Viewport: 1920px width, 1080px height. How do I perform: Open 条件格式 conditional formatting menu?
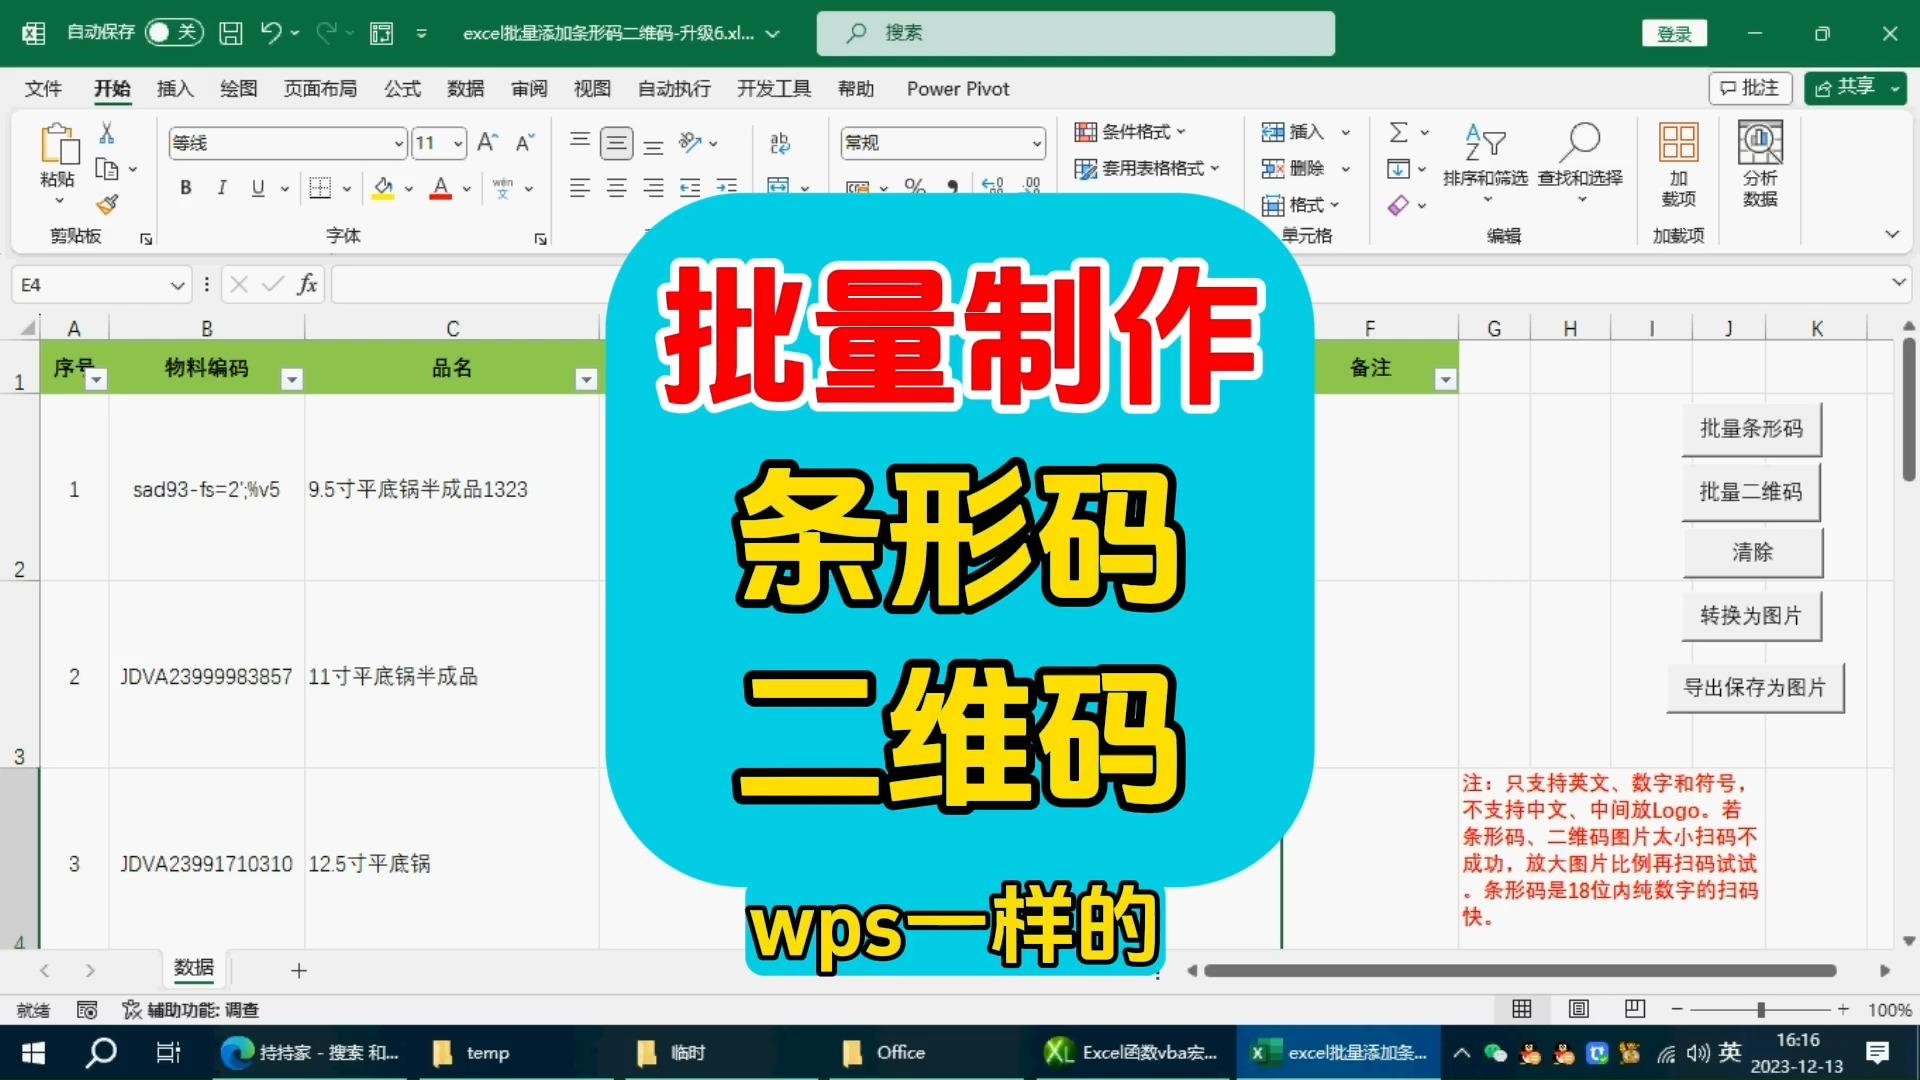point(1130,132)
